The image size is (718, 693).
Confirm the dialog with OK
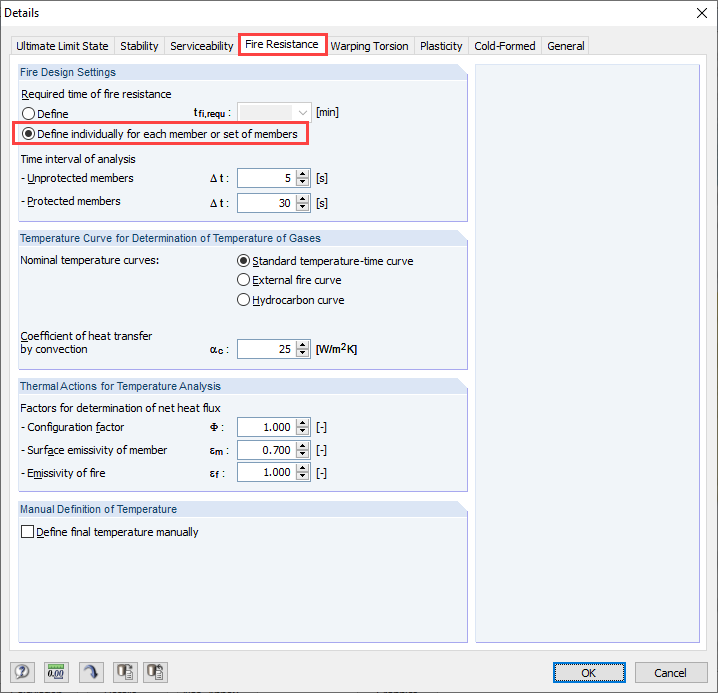pos(589,672)
